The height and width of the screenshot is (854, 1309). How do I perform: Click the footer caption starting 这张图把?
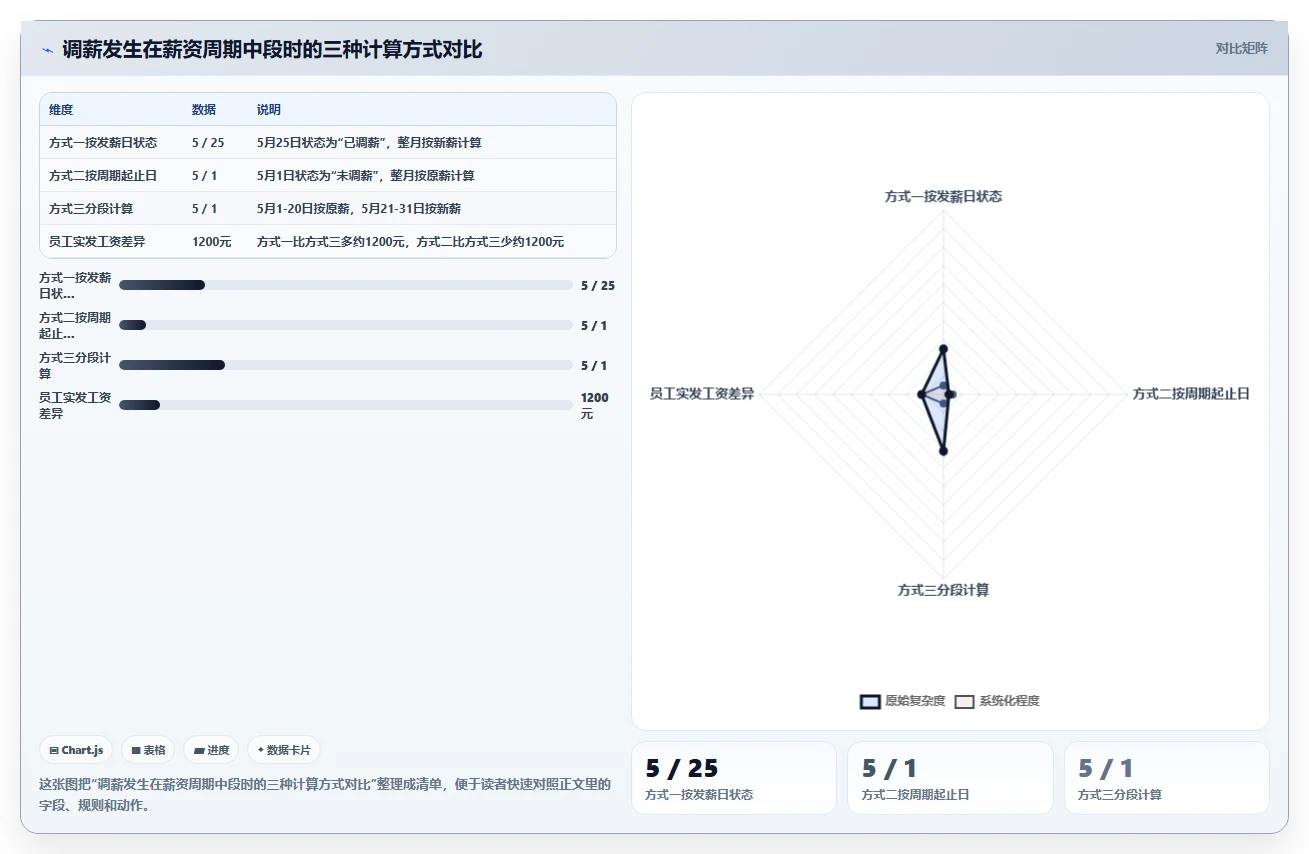(324, 794)
